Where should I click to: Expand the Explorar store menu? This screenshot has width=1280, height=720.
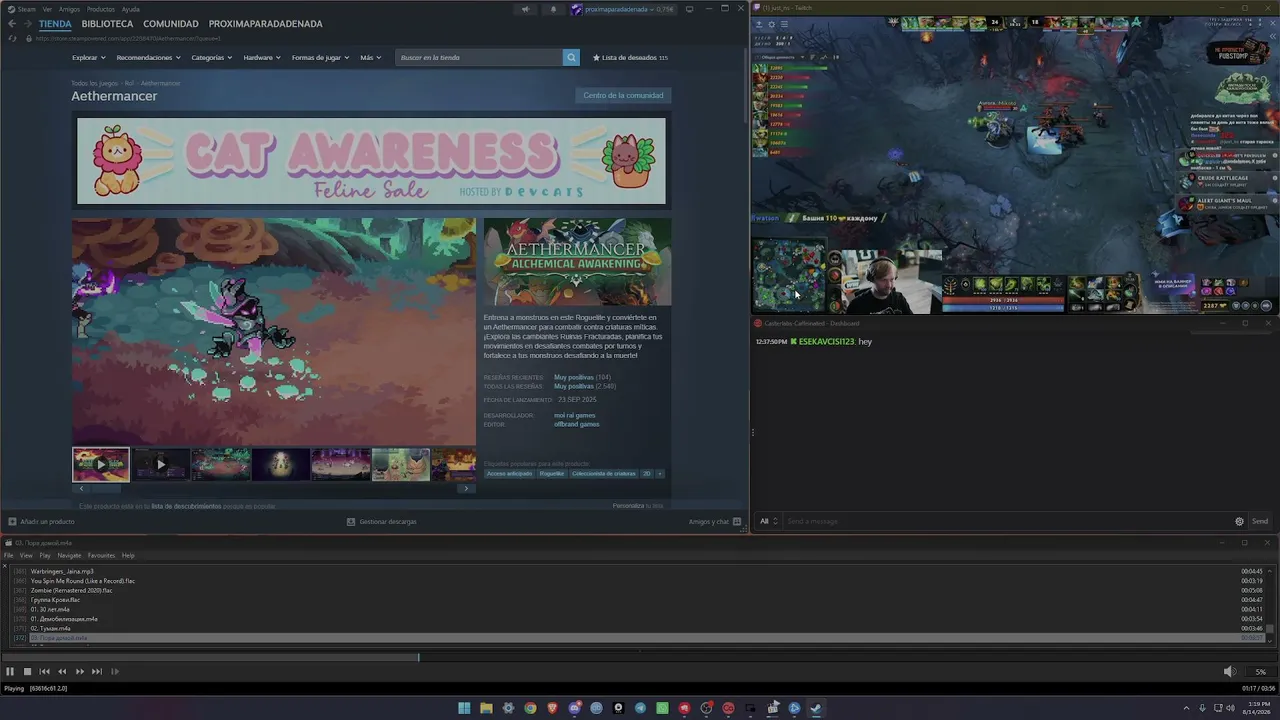[88, 57]
